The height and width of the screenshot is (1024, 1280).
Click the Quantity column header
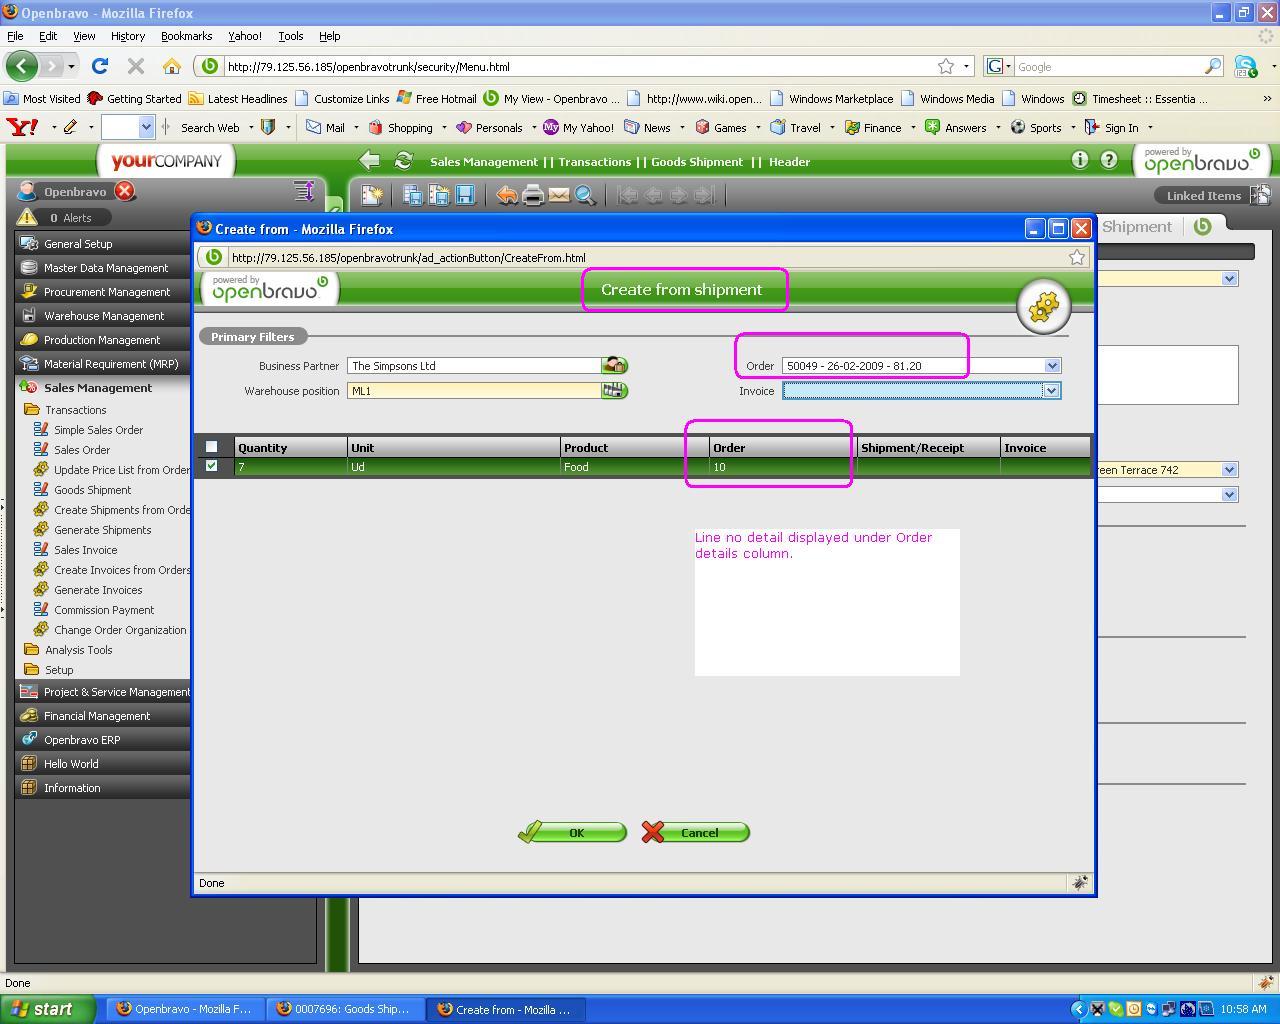[x=290, y=447]
